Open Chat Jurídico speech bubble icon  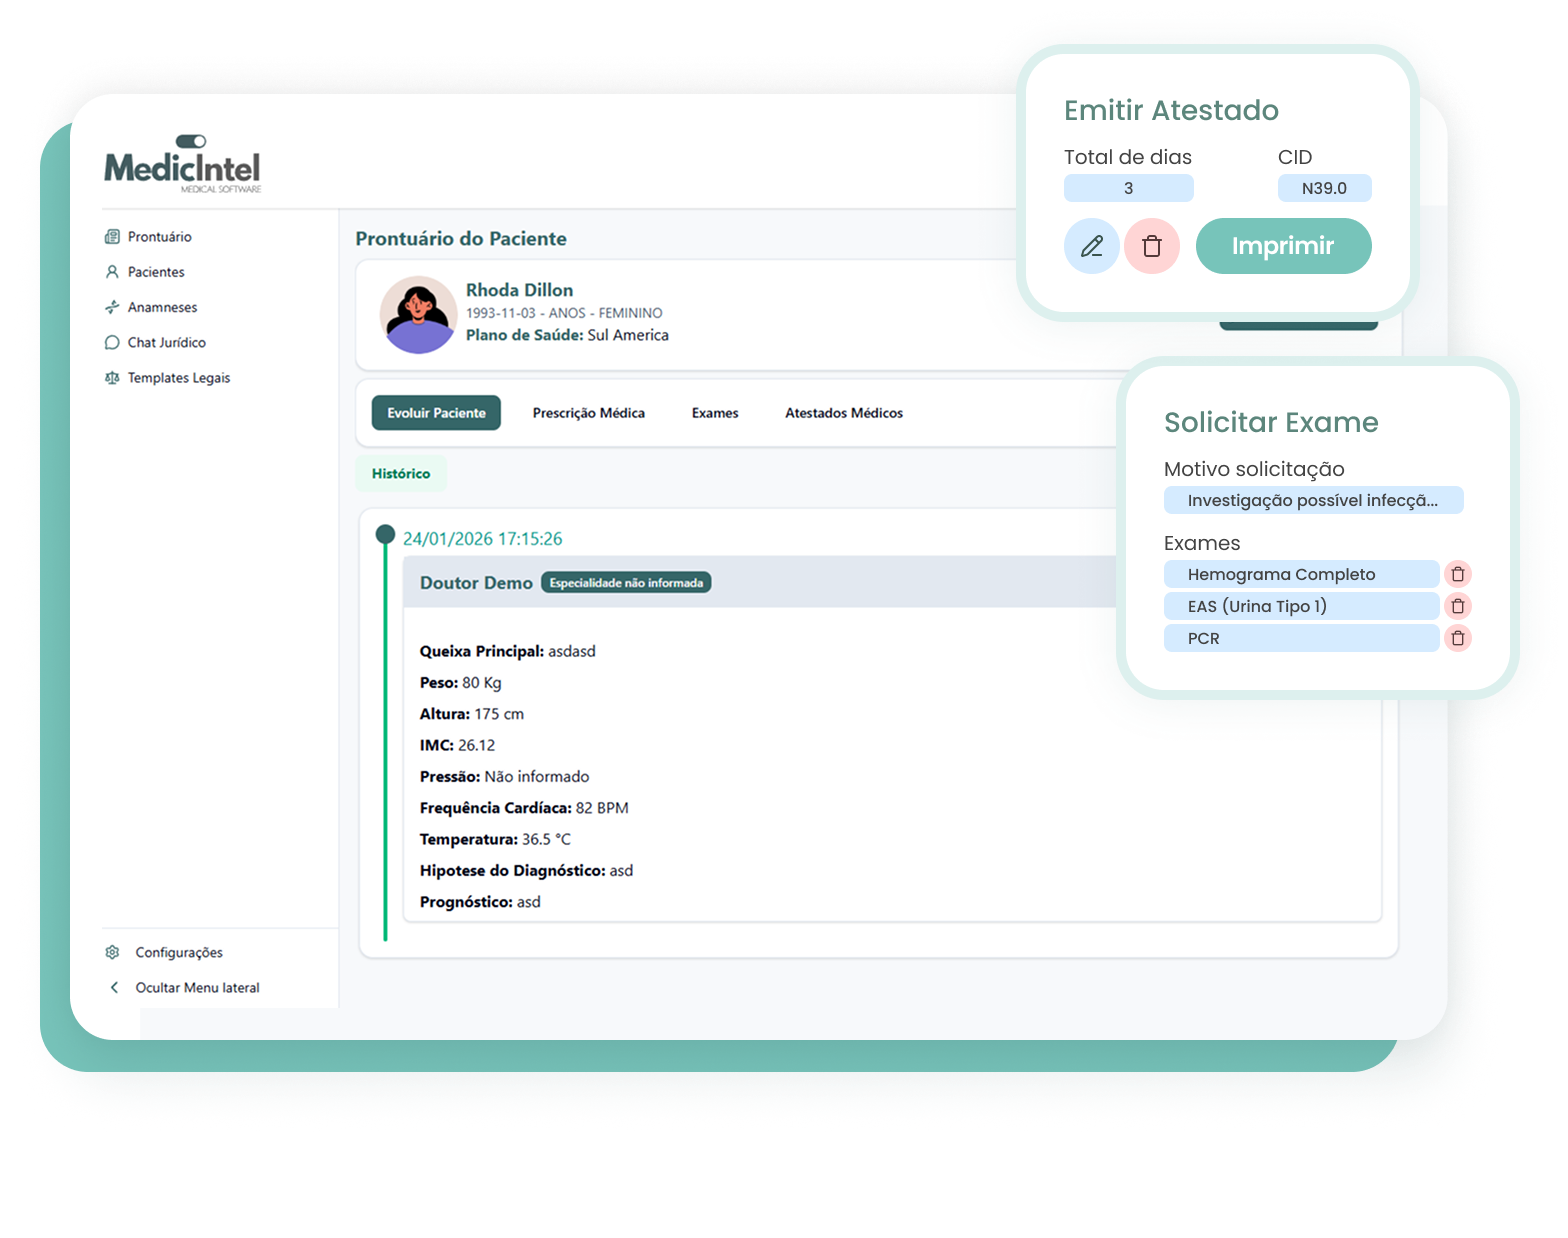pyautogui.click(x=112, y=342)
